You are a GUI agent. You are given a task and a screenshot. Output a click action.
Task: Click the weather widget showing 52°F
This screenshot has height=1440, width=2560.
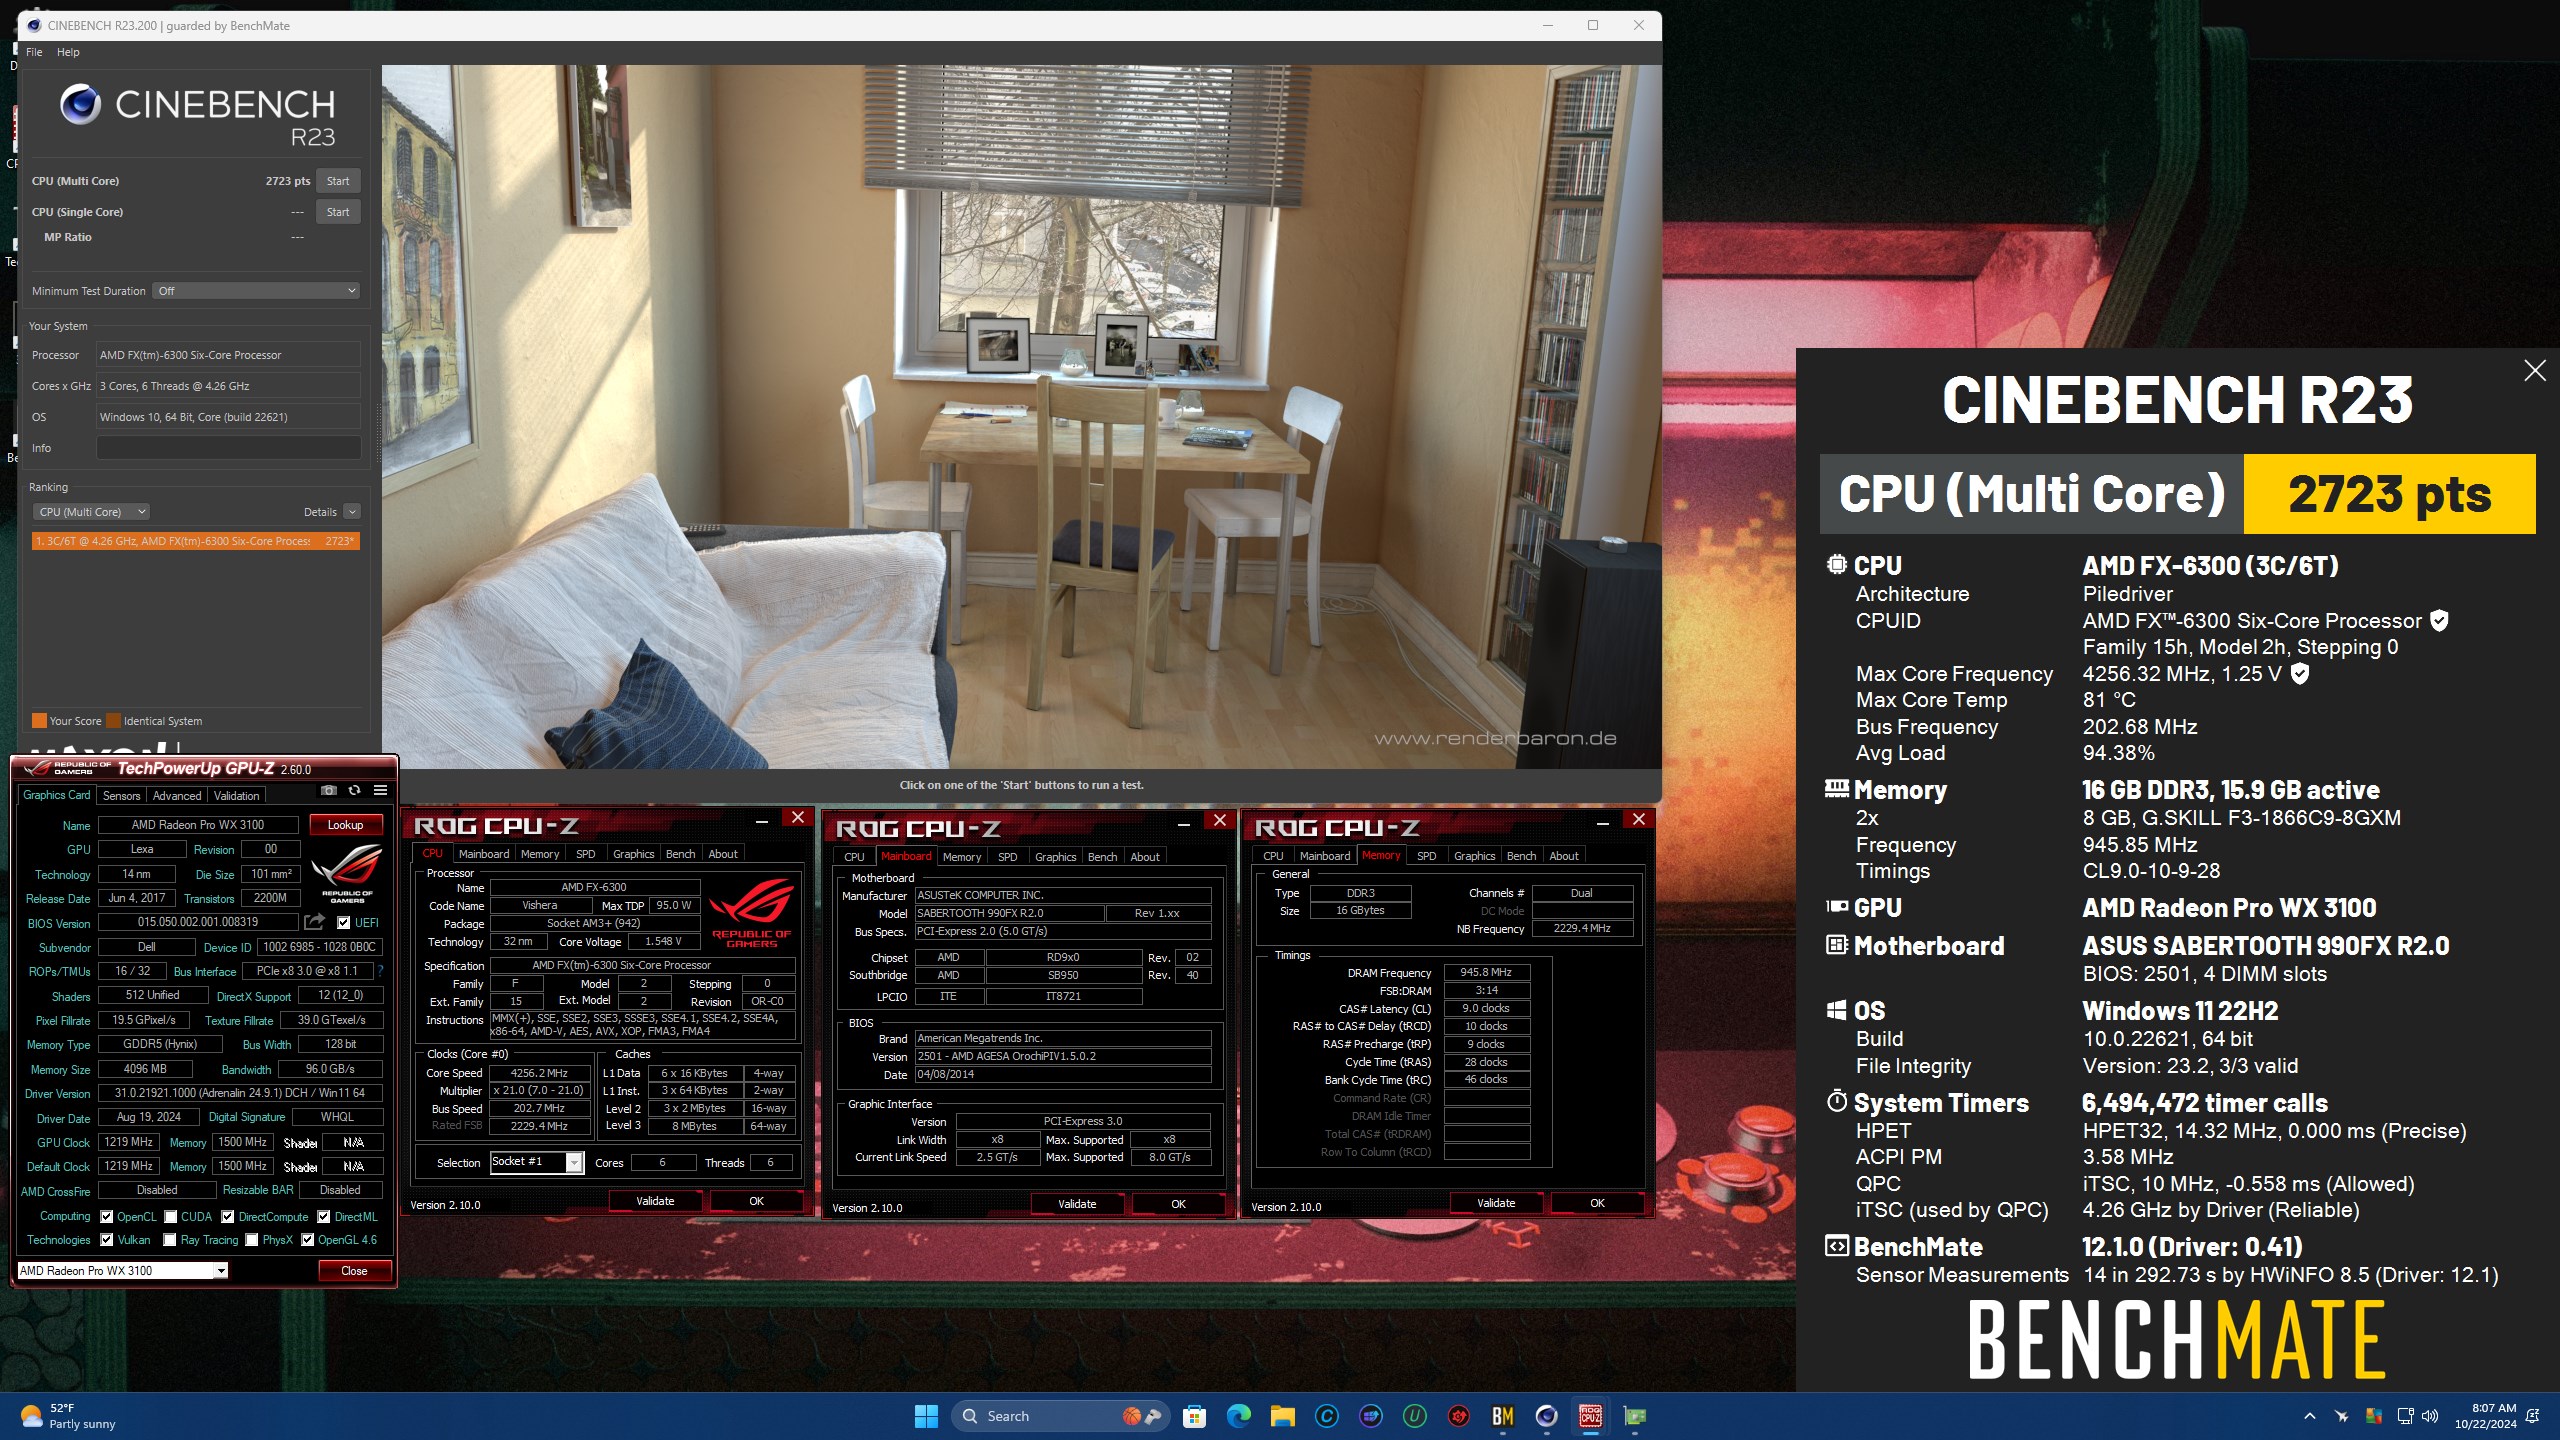tap(68, 1416)
